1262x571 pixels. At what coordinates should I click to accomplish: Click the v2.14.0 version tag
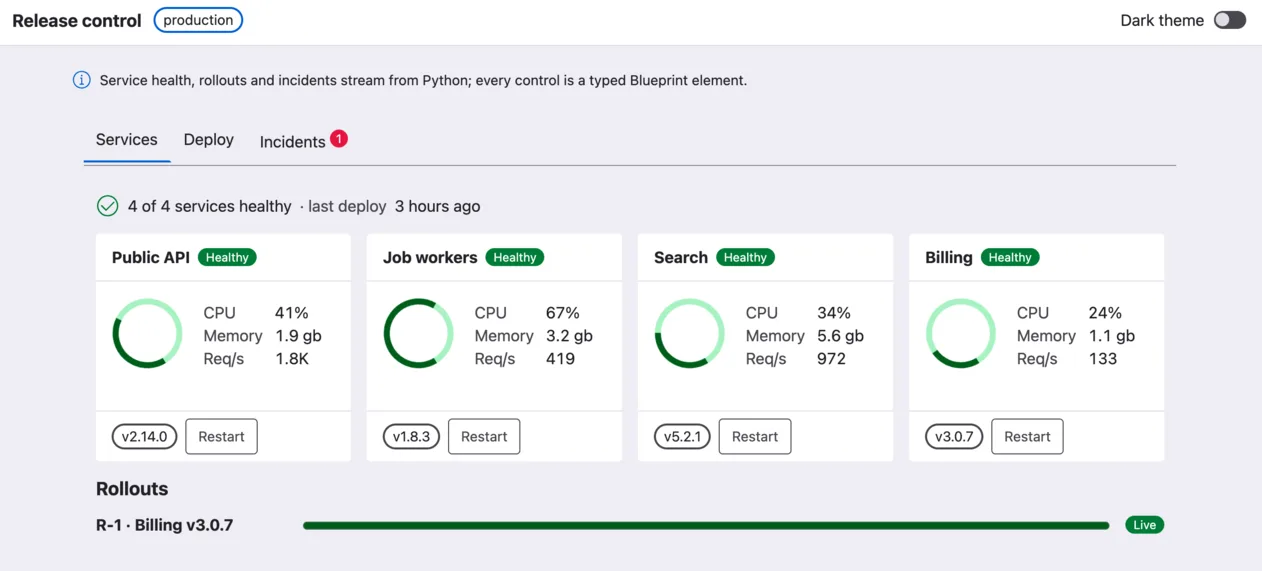[x=145, y=437]
